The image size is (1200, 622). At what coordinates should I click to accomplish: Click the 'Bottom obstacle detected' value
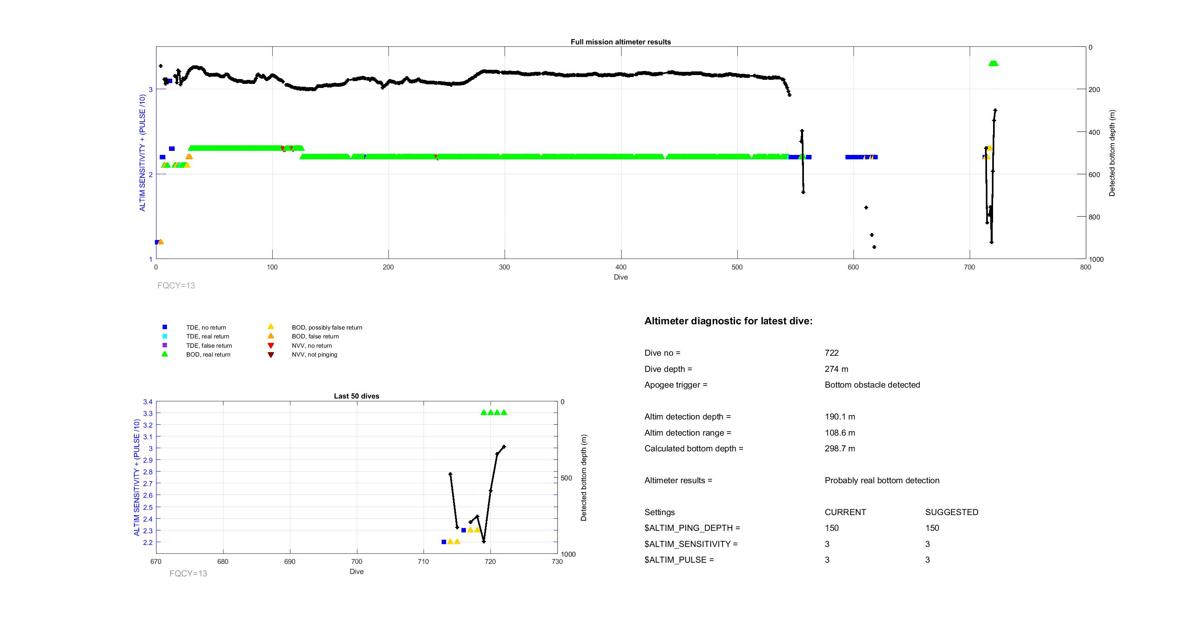[x=872, y=385]
